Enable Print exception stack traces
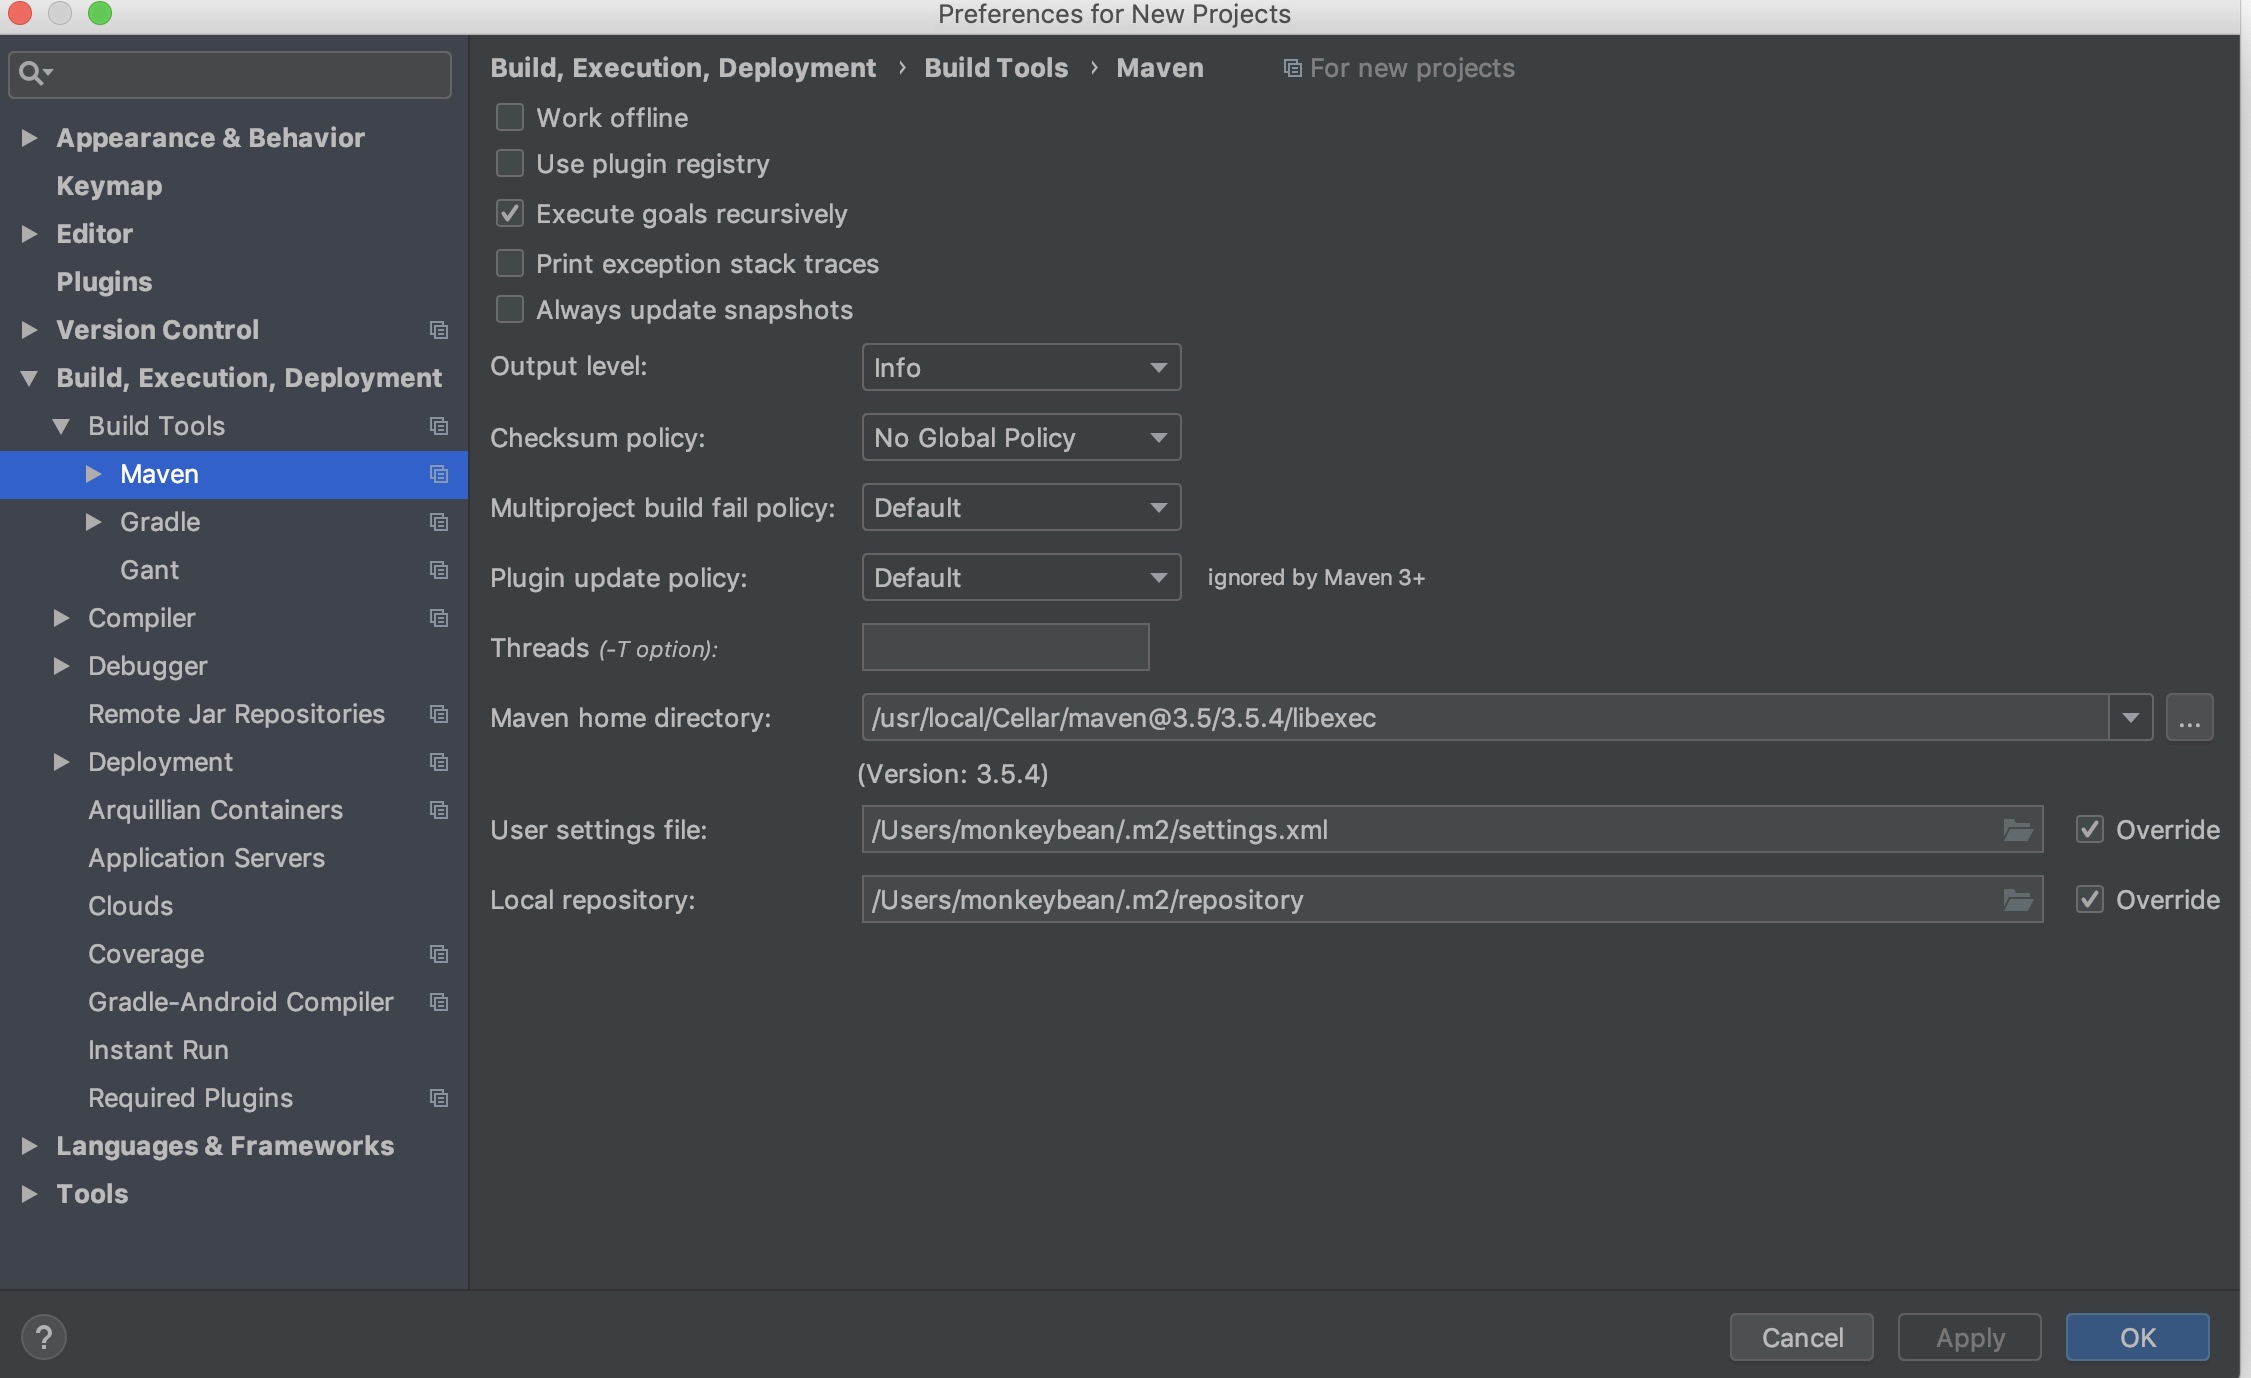Image resolution: width=2251 pixels, height=1378 pixels. [510, 263]
